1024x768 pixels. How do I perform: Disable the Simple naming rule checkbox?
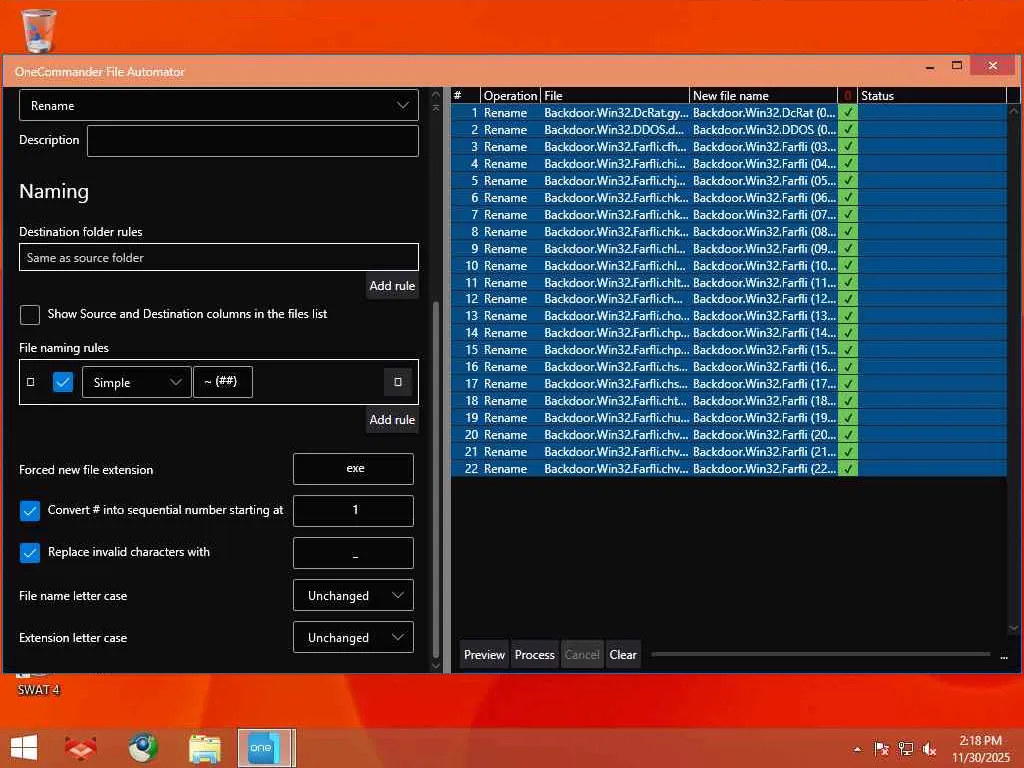coord(63,382)
